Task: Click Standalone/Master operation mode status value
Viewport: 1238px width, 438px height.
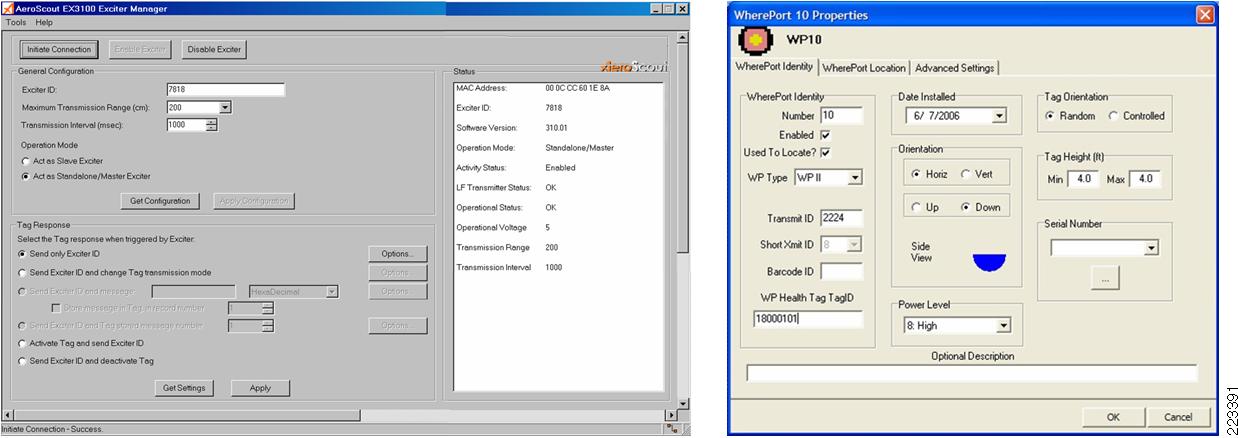Action: point(579,148)
